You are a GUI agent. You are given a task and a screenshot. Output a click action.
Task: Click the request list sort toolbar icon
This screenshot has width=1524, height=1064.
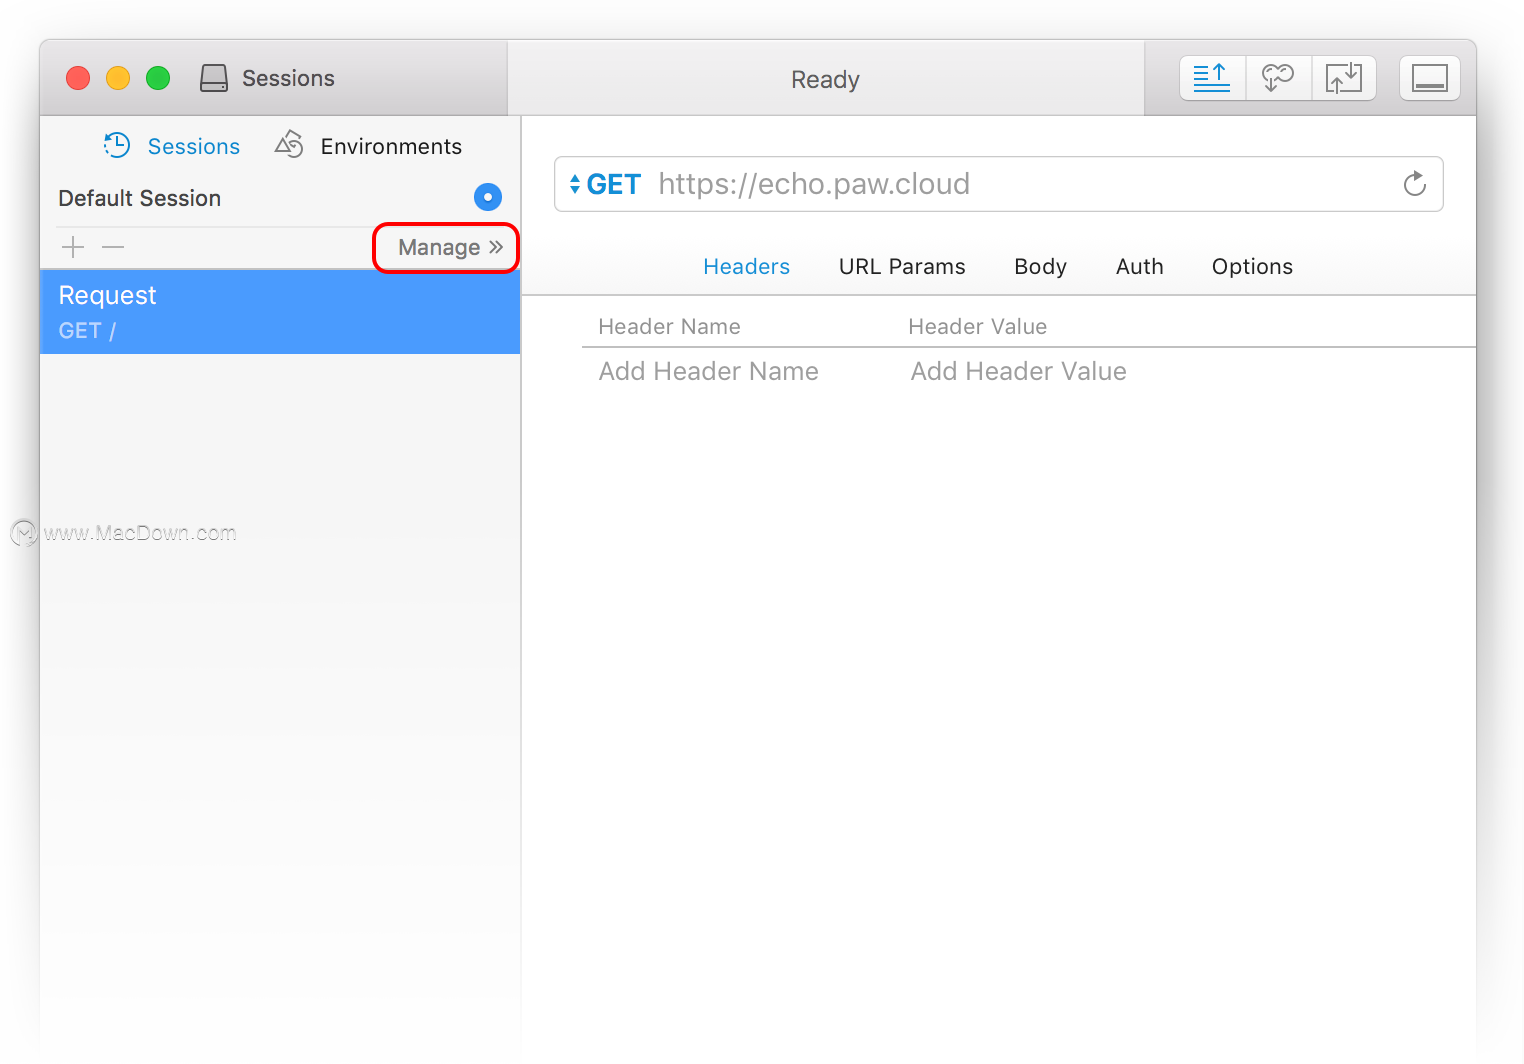[1211, 78]
